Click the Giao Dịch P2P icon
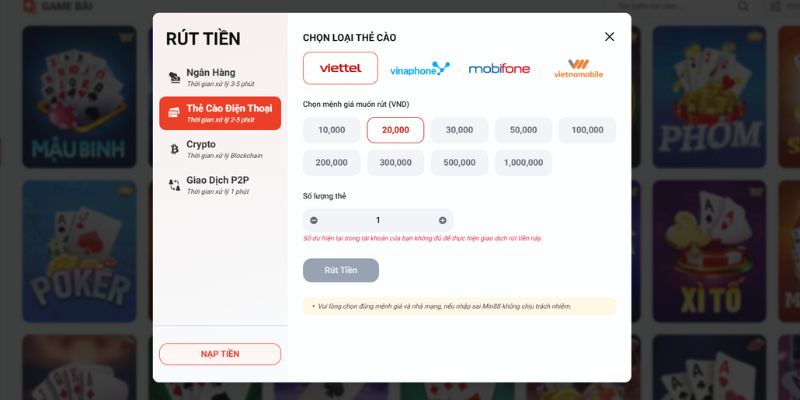This screenshot has height=400, width=800. (175, 184)
